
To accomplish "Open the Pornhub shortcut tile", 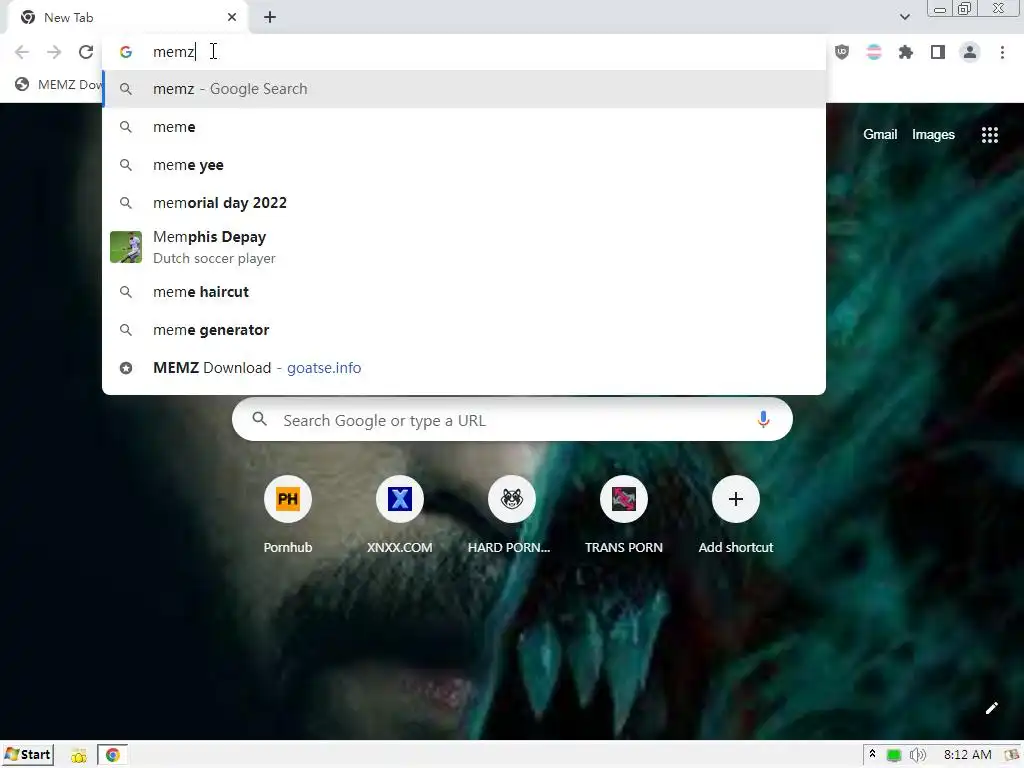I will (288, 515).
